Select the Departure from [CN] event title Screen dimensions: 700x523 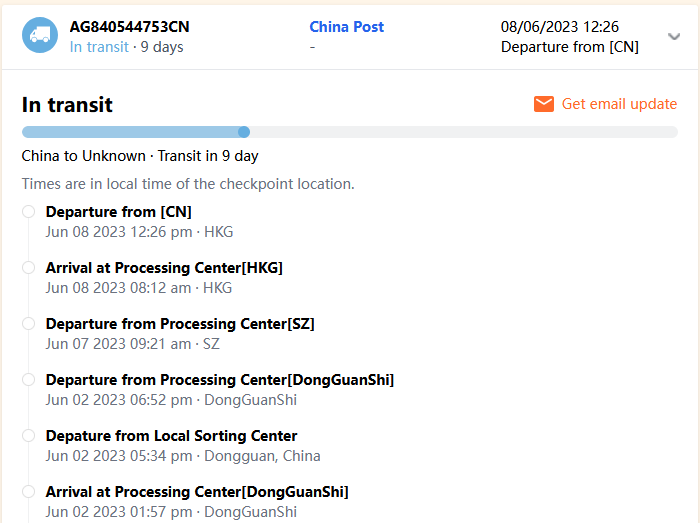point(118,212)
